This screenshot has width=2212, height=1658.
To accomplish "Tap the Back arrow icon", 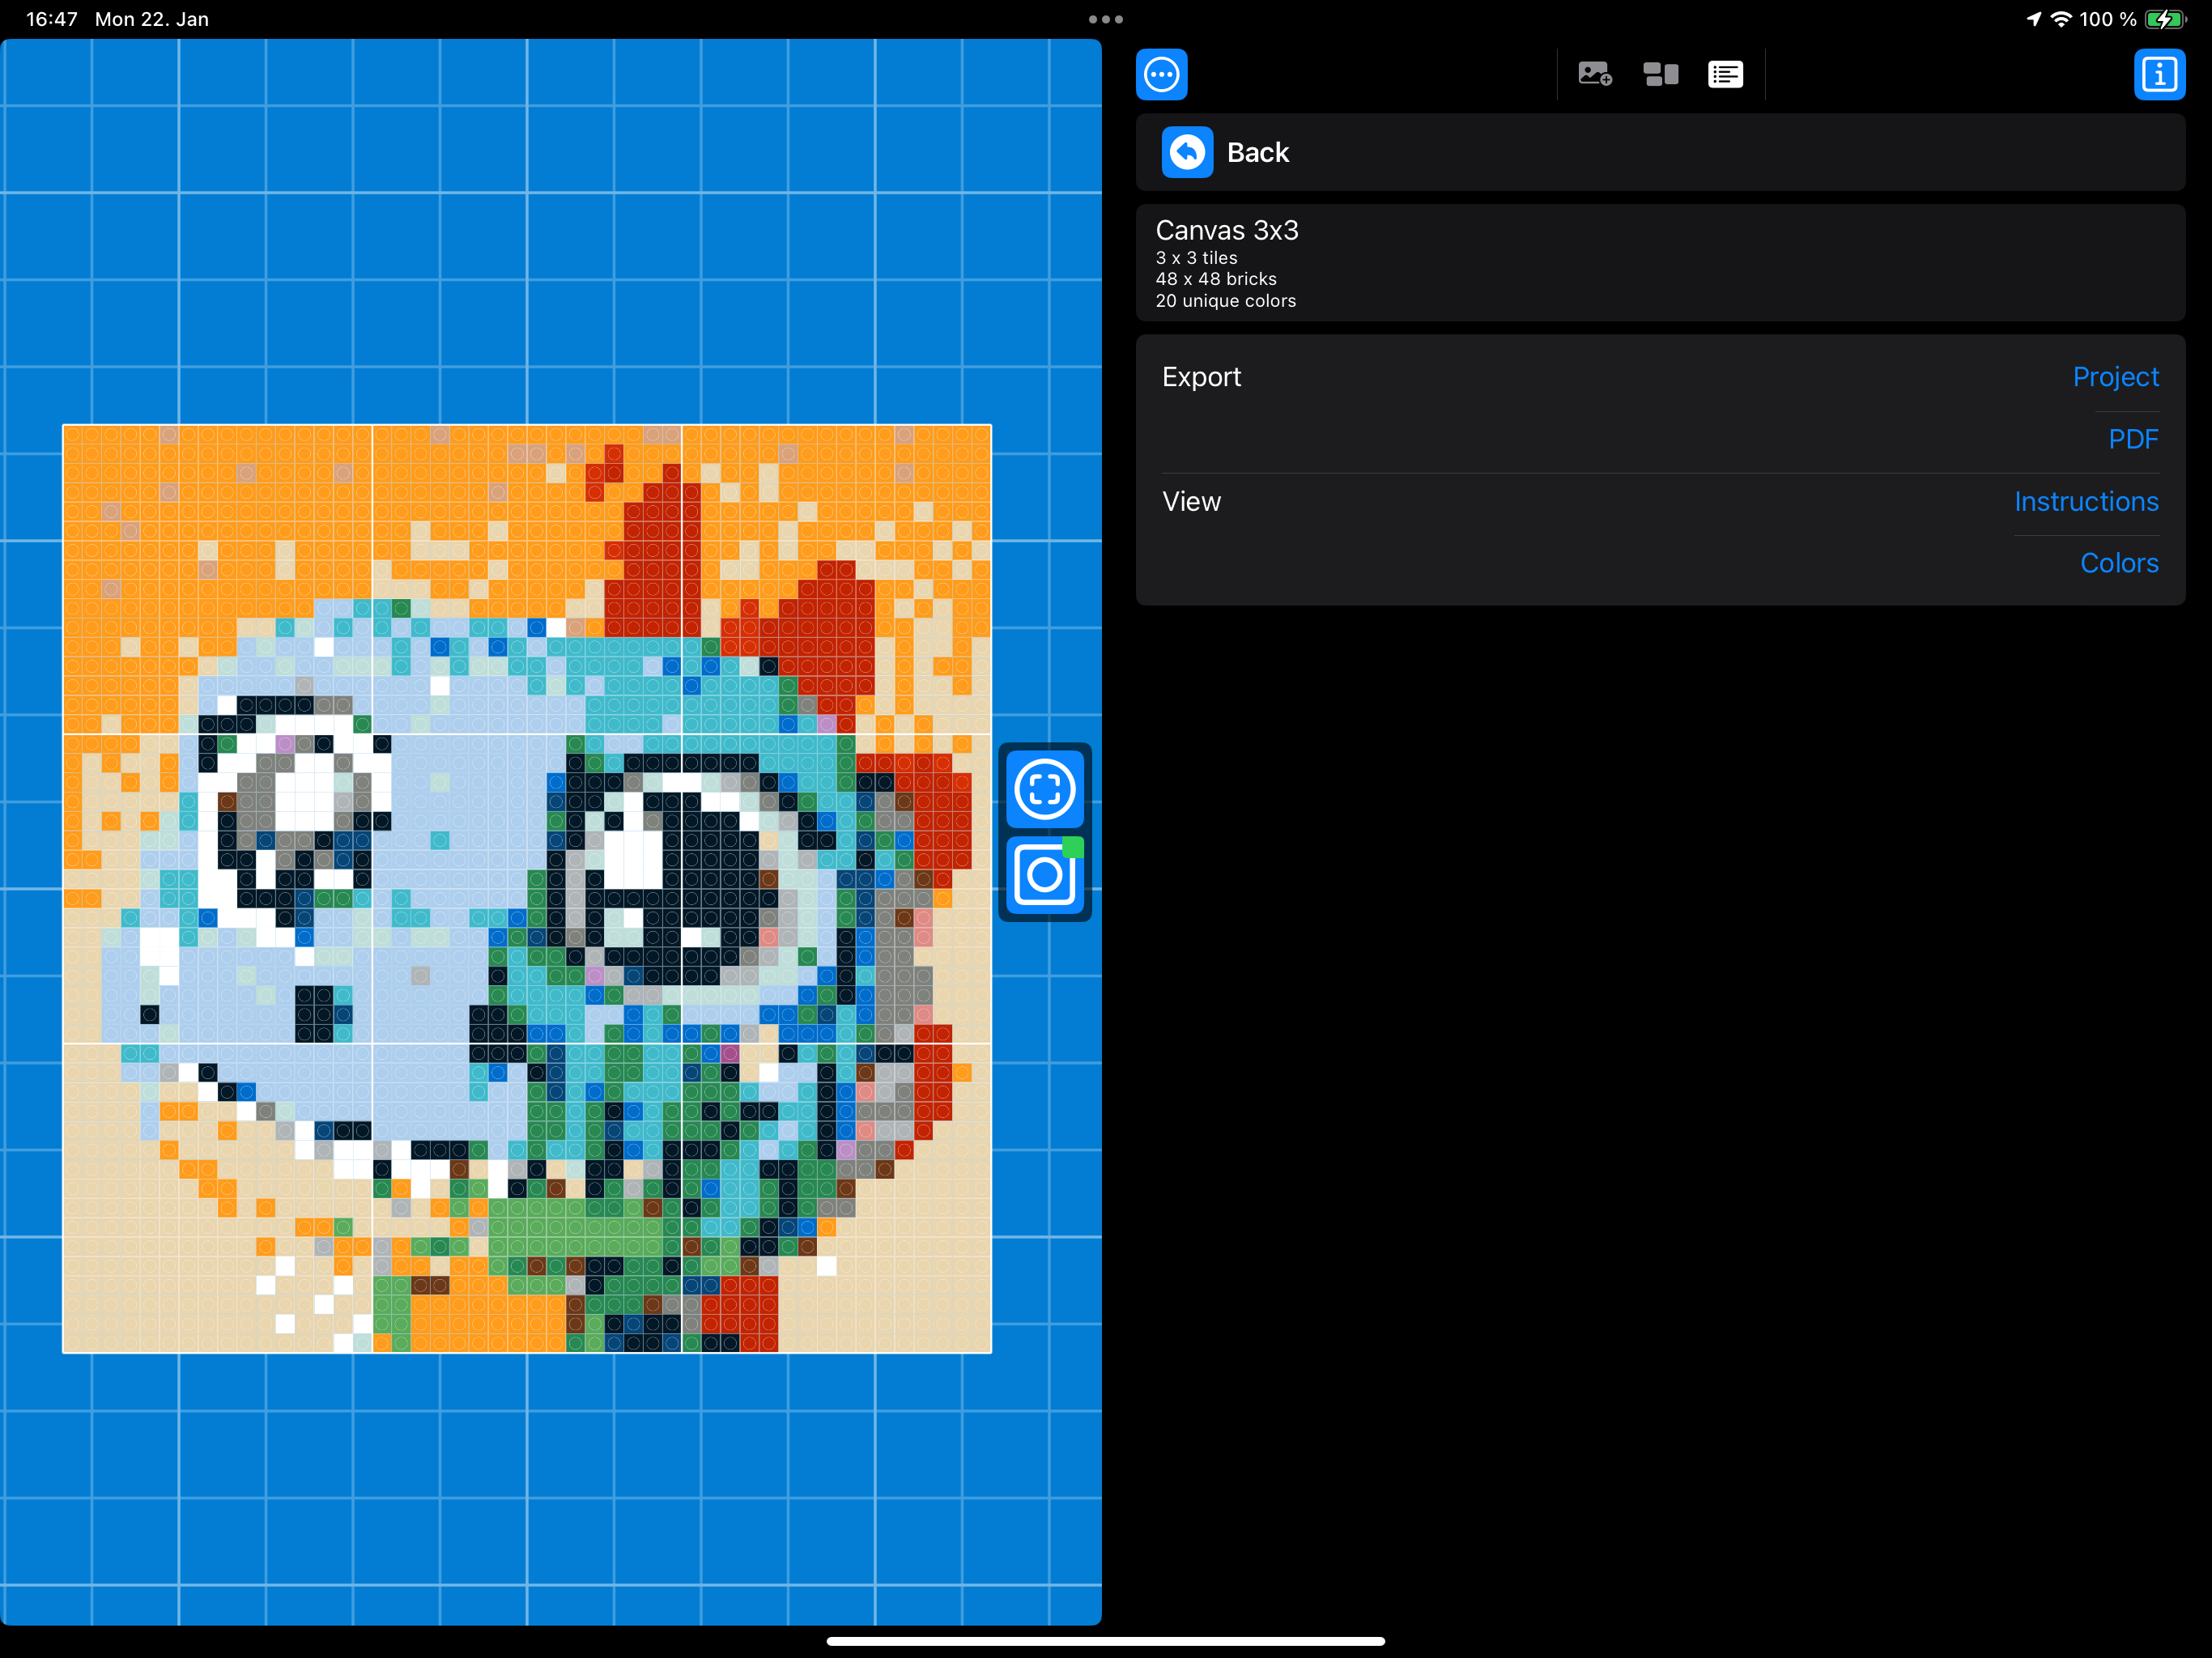I will (1187, 152).
